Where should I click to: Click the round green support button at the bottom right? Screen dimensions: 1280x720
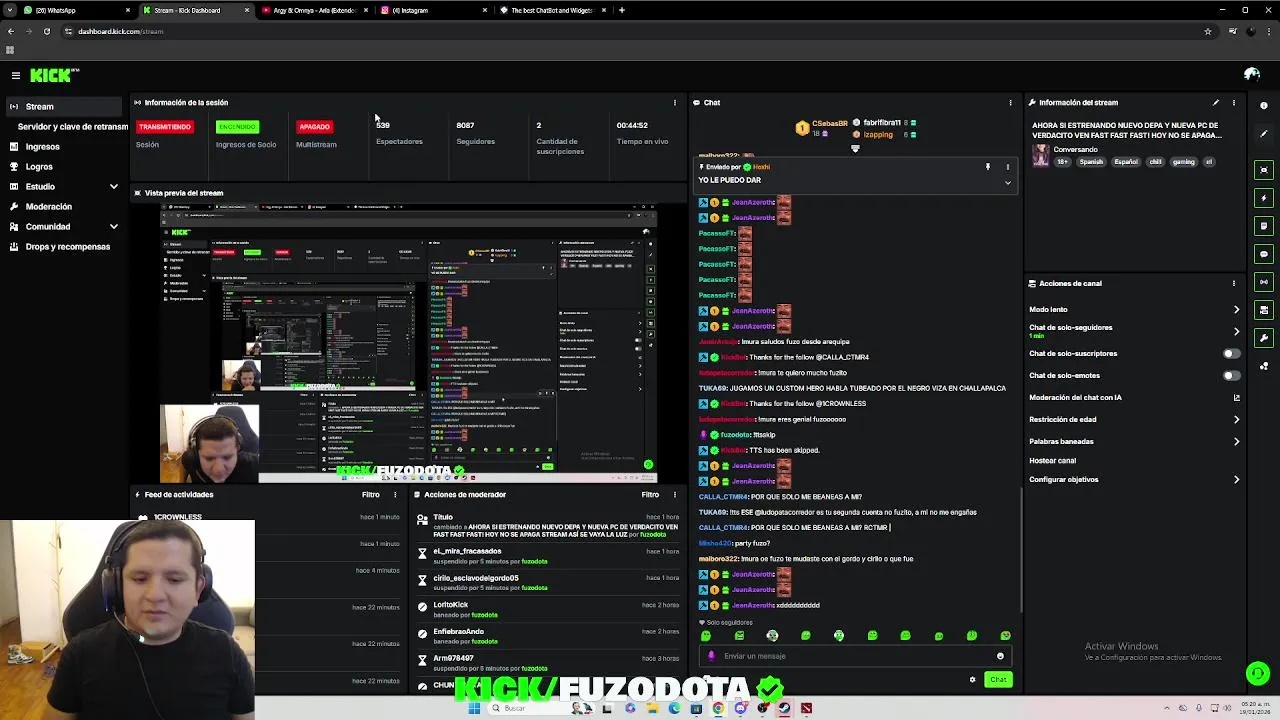pyautogui.click(x=1258, y=673)
